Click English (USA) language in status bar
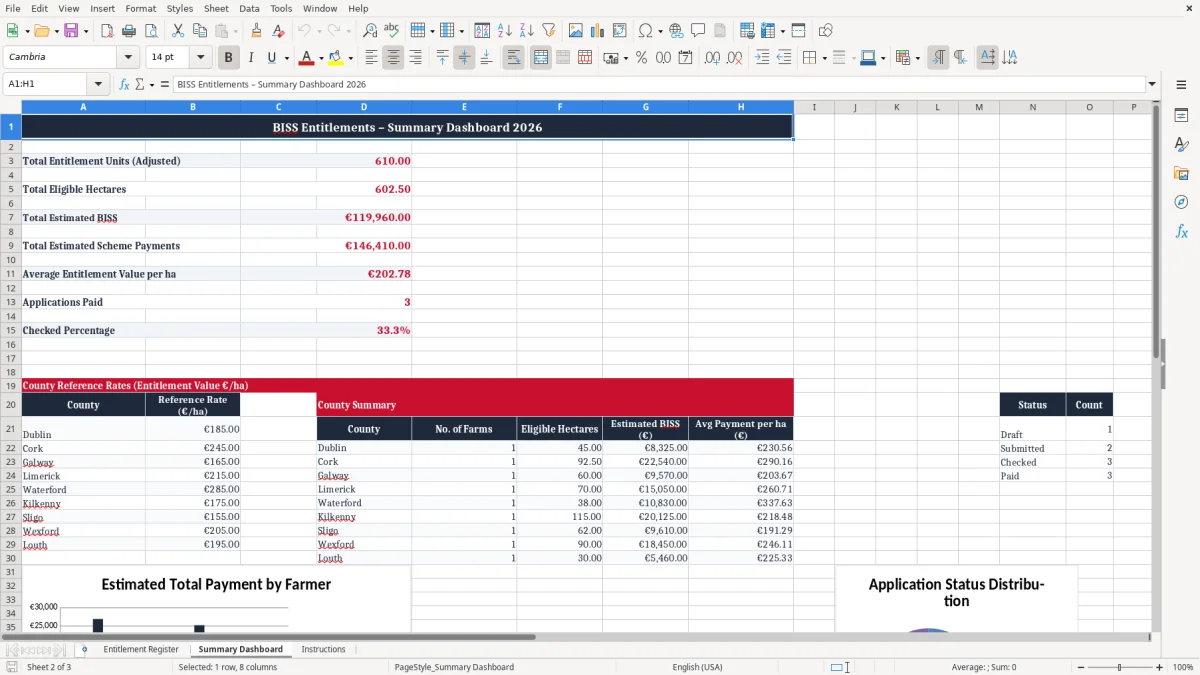Screen dimensions: 1200x675 tap(697, 667)
